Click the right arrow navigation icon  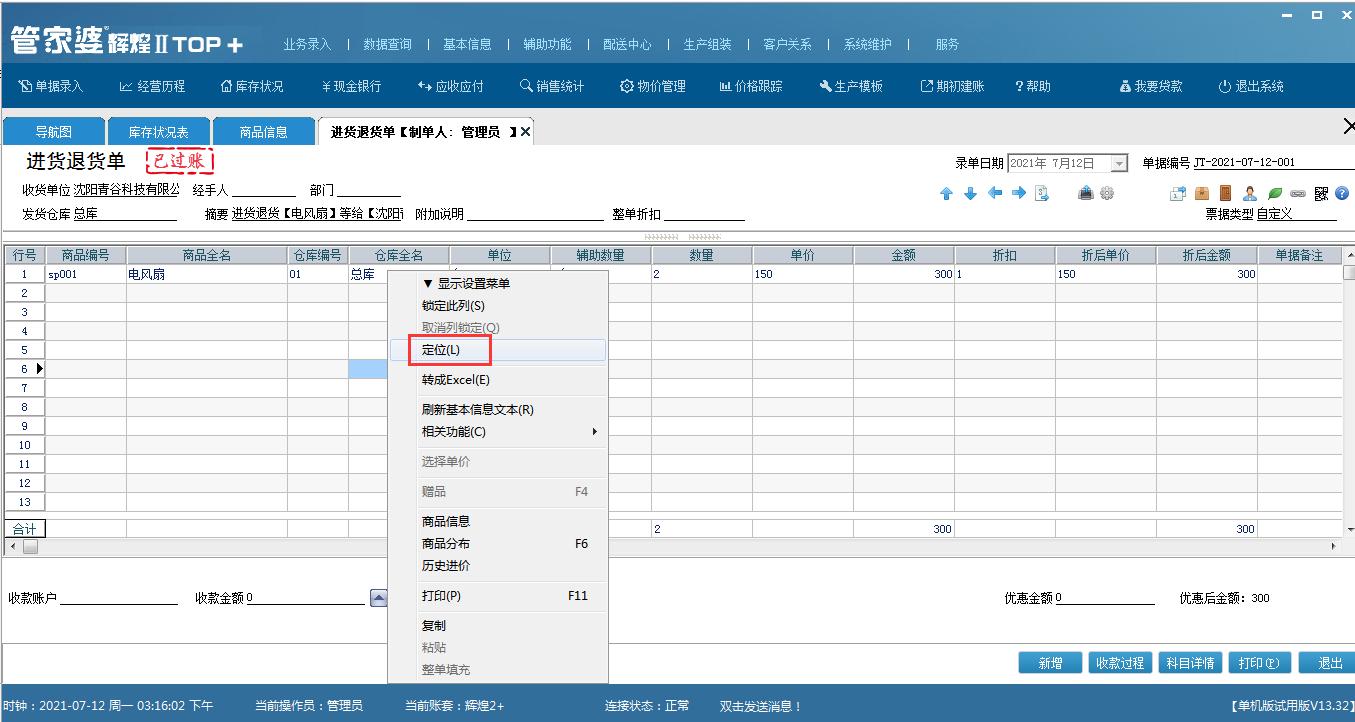[1019, 192]
